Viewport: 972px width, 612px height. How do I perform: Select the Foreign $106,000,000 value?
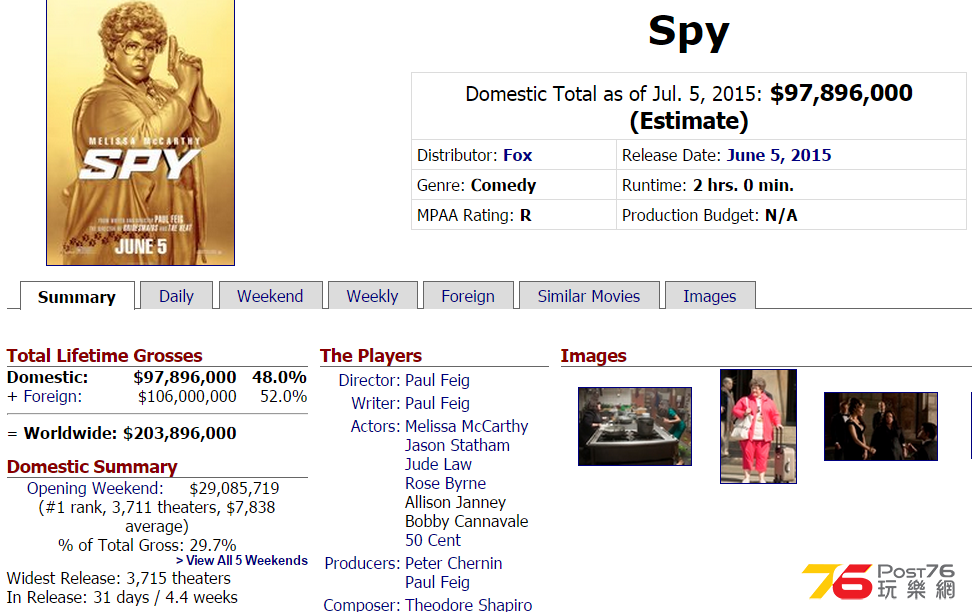(187, 396)
